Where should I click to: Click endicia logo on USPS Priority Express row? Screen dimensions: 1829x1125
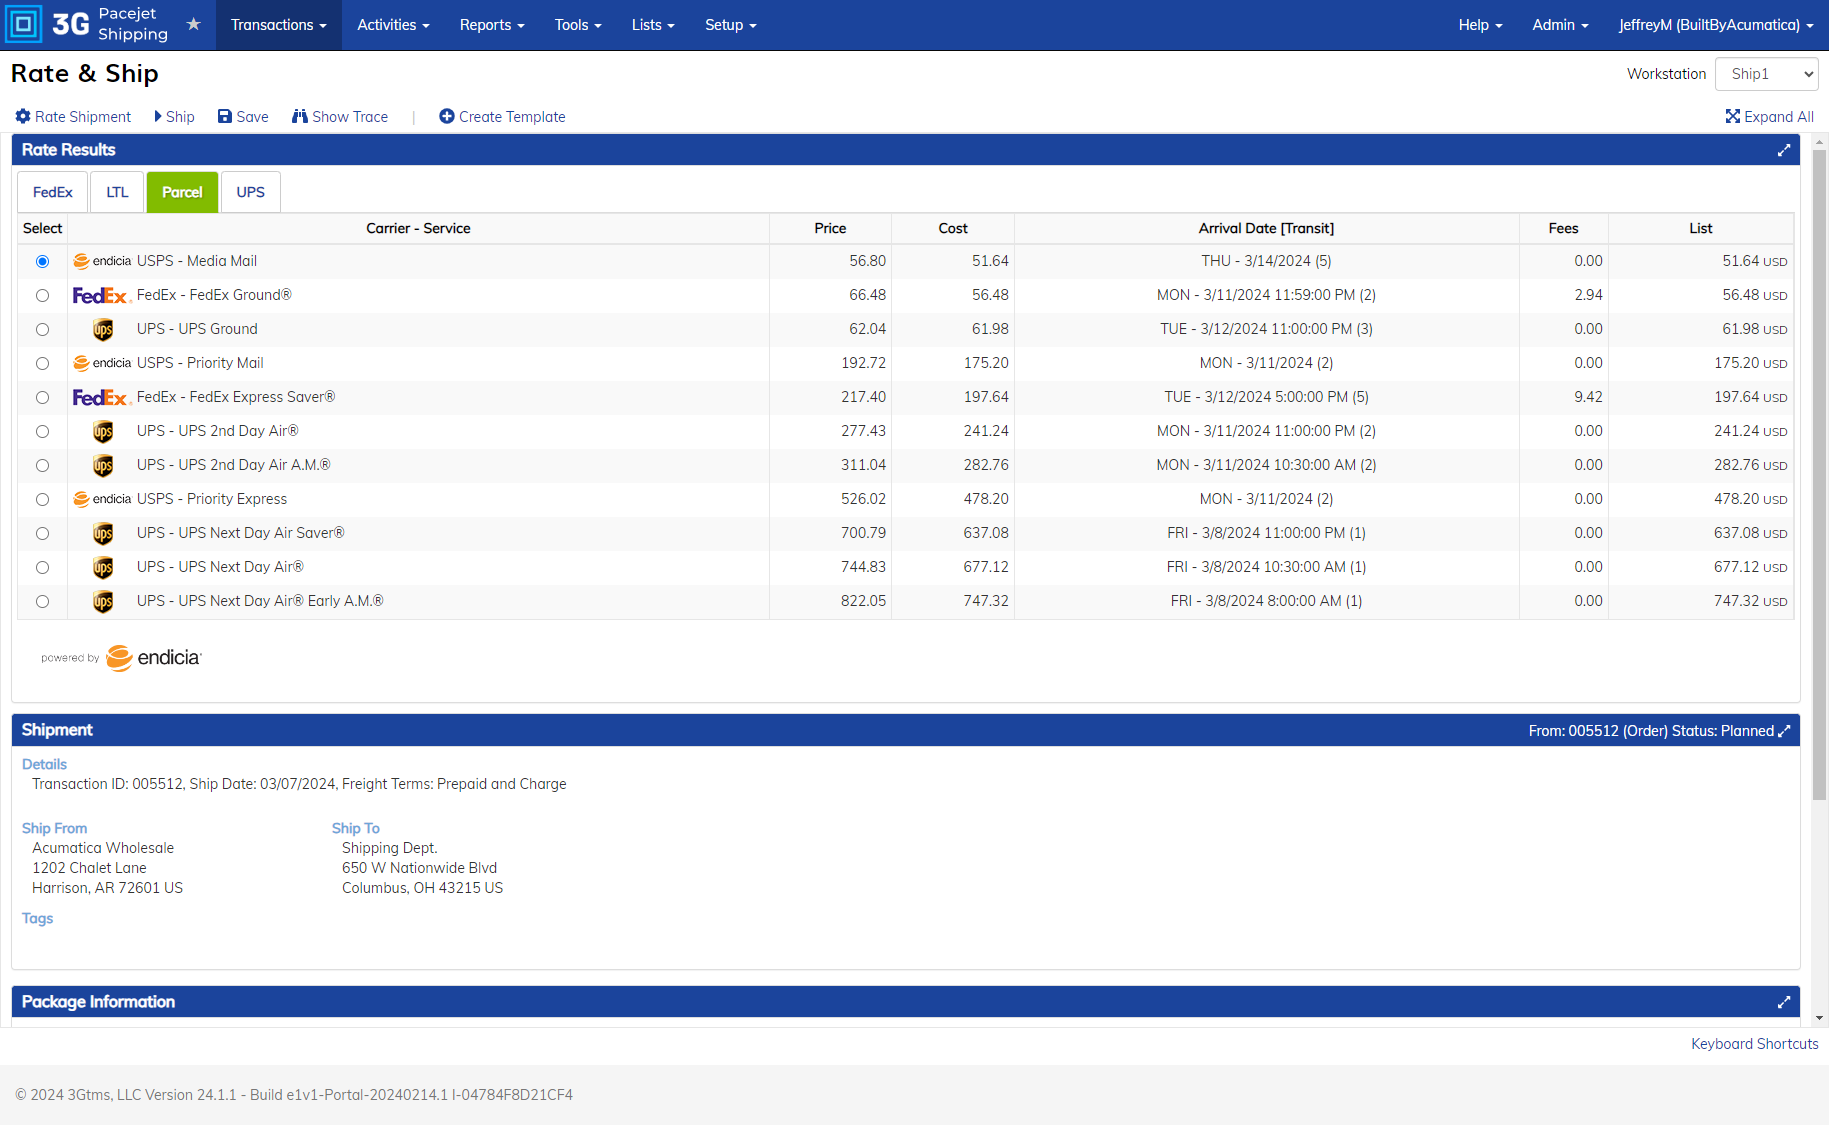click(x=102, y=499)
